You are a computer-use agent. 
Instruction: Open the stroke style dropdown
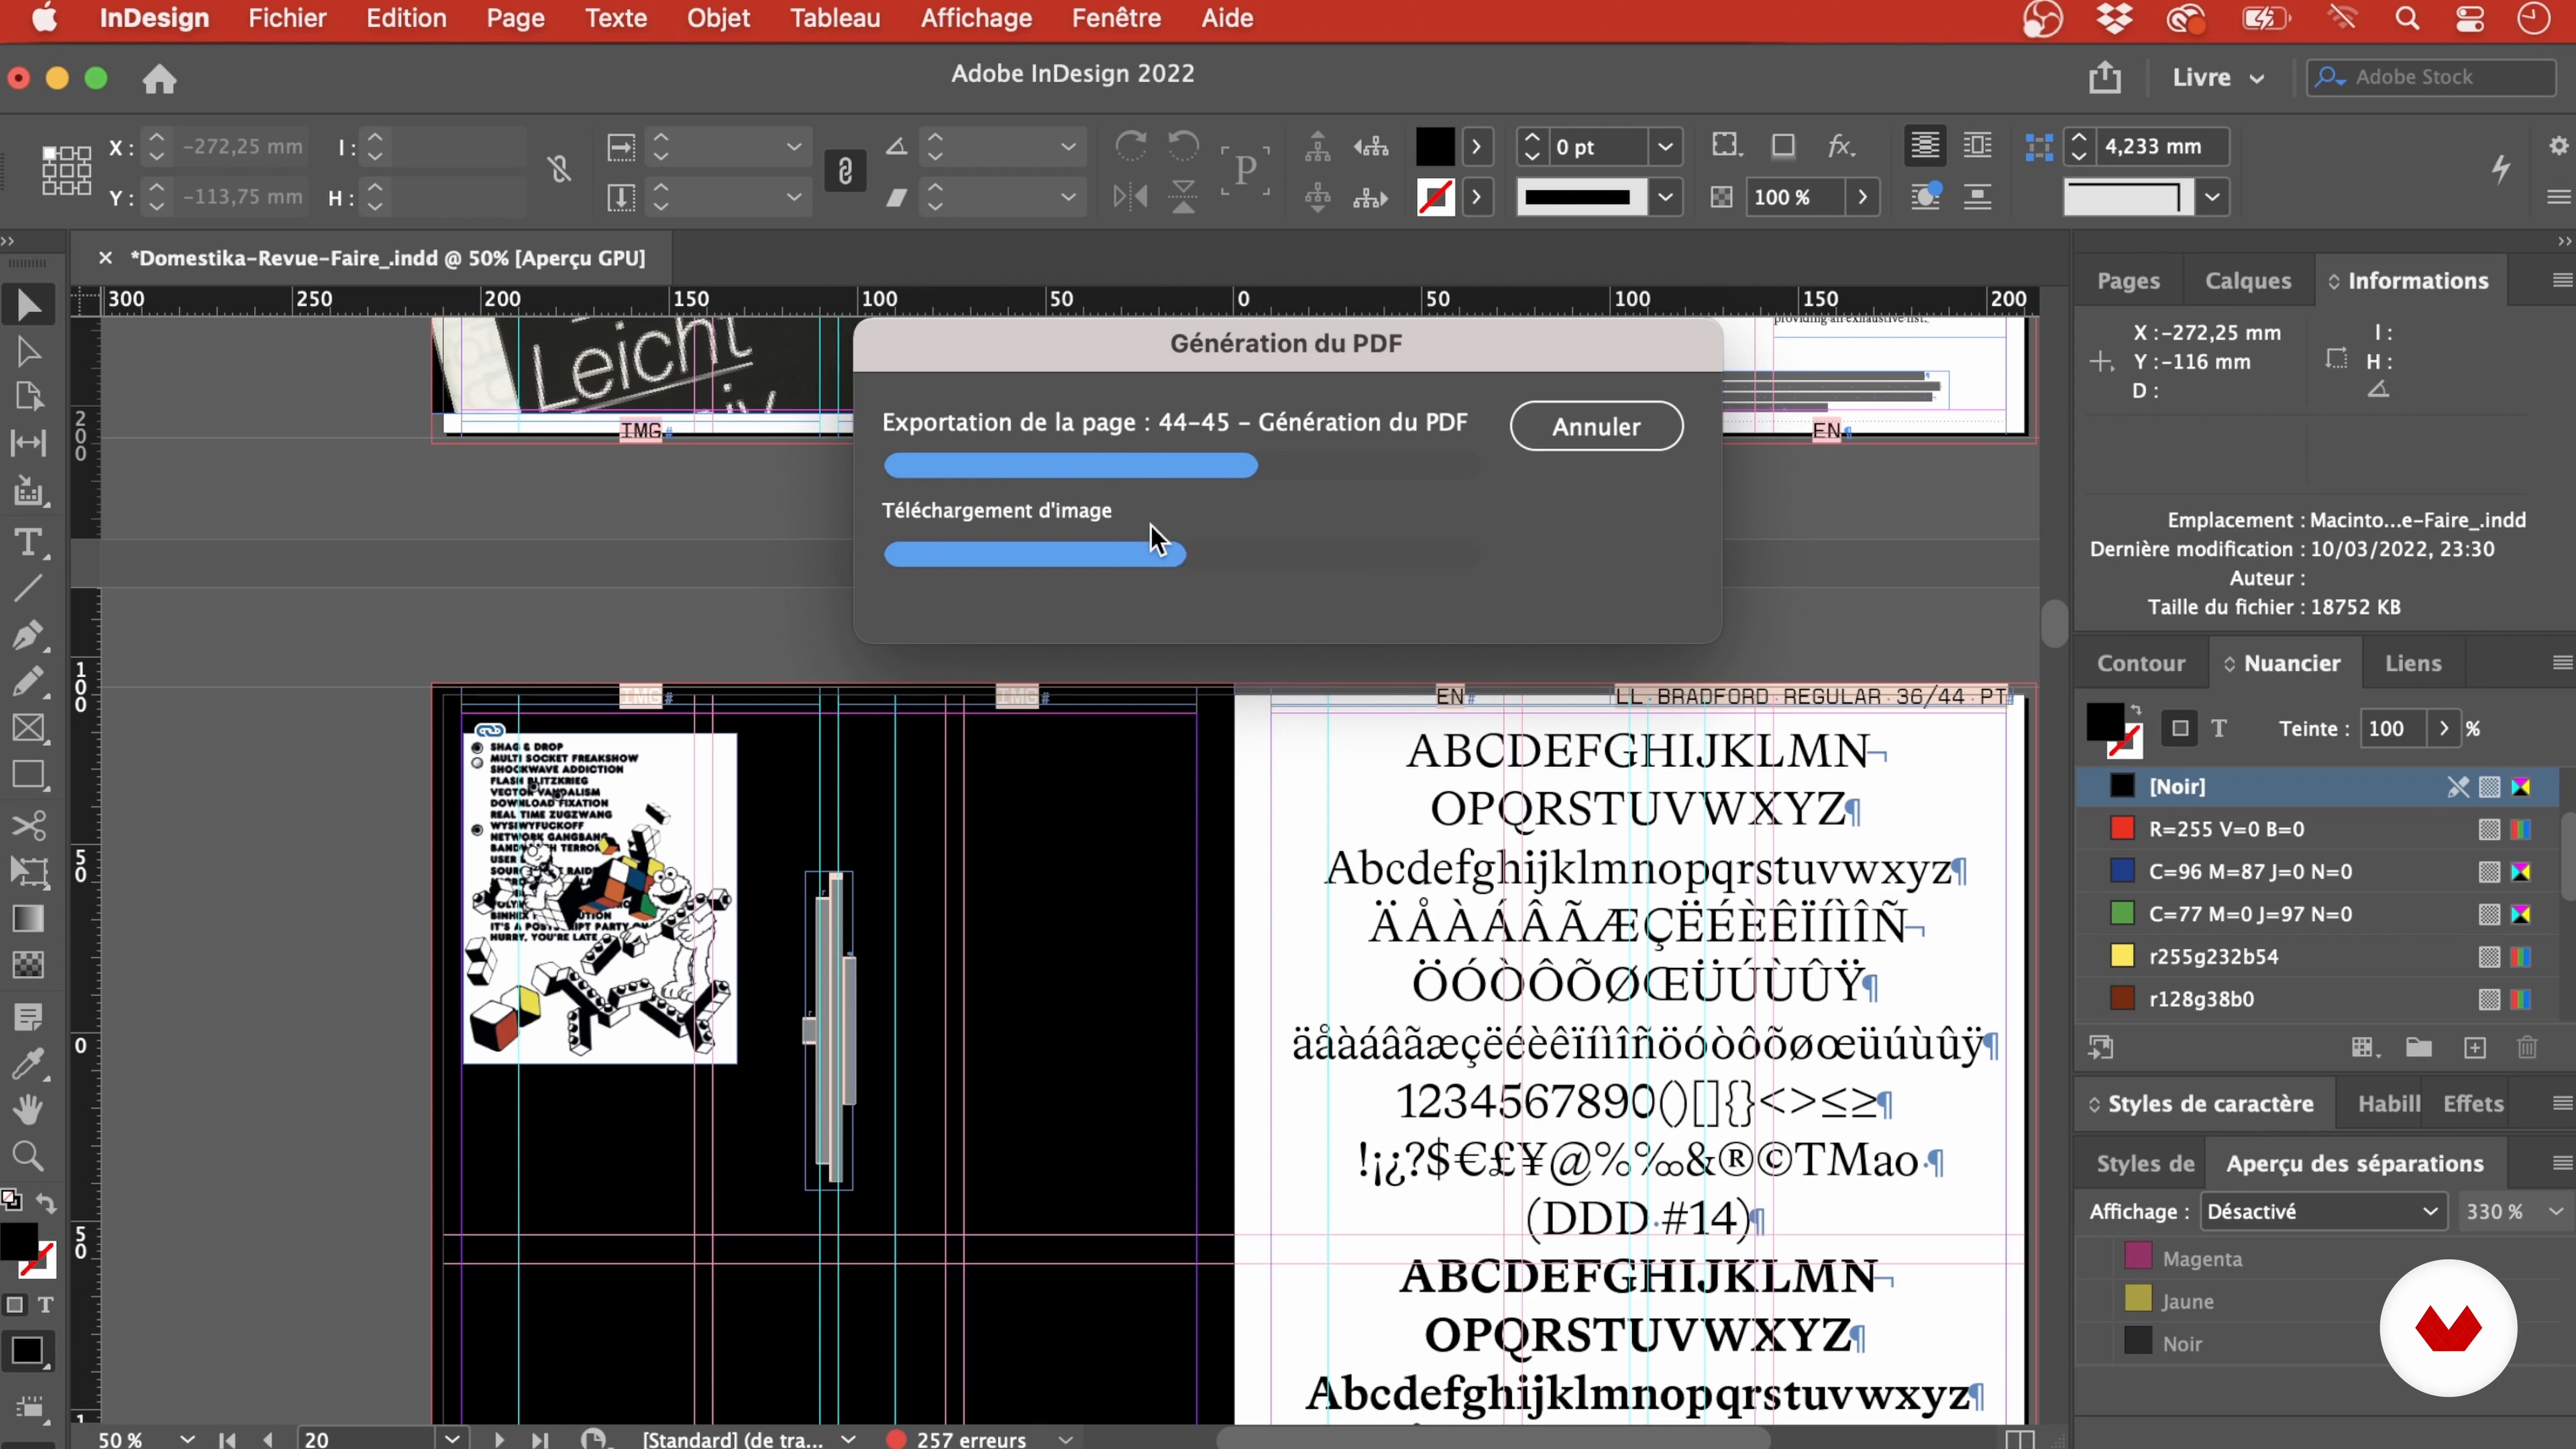click(x=1665, y=197)
